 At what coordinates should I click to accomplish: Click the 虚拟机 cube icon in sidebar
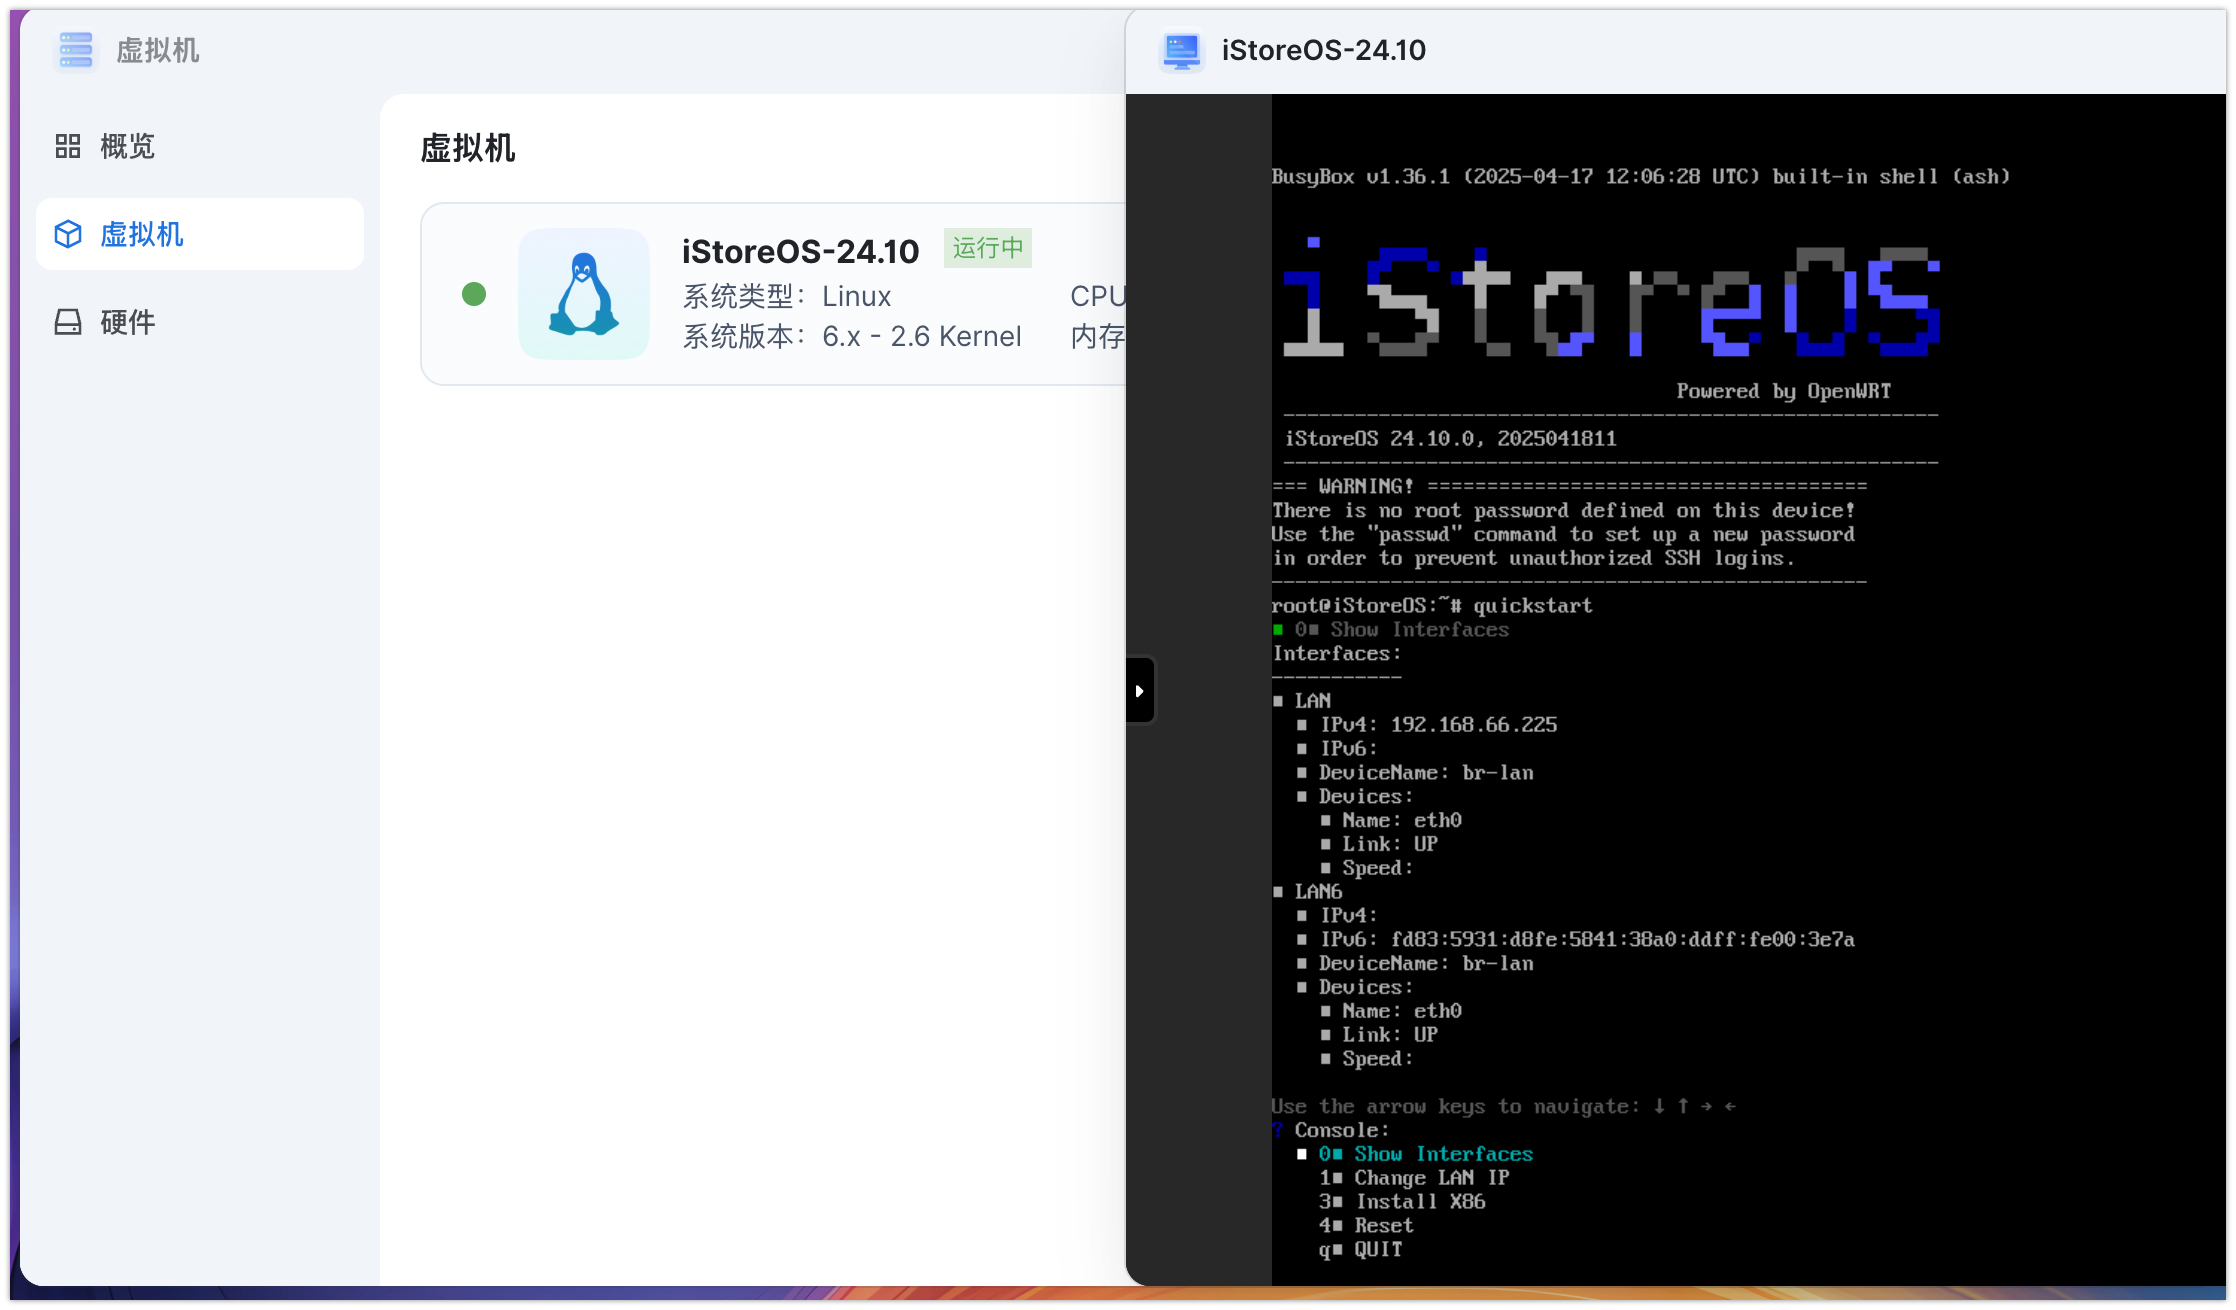[68, 234]
